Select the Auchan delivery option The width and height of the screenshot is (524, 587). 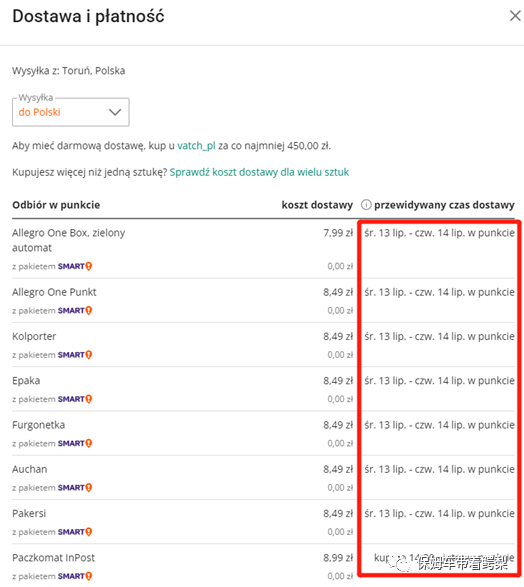pos(263,477)
